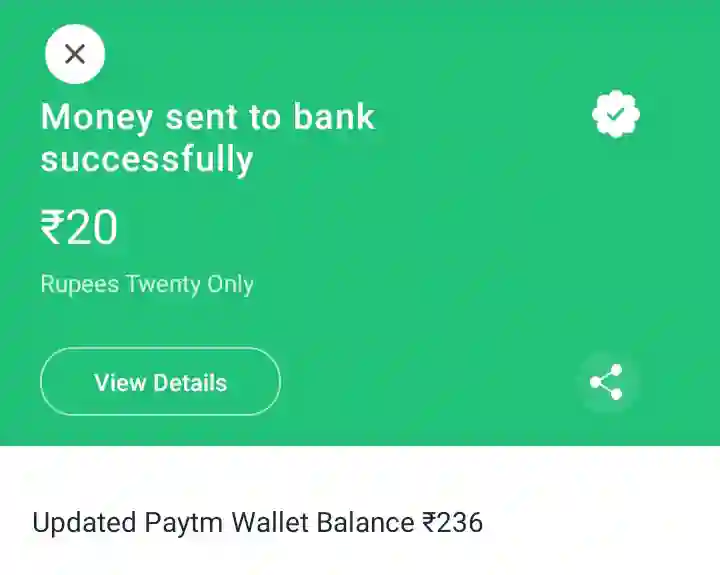Share this transaction receipt
Screen dimensions: 720x575
pos(606,382)
